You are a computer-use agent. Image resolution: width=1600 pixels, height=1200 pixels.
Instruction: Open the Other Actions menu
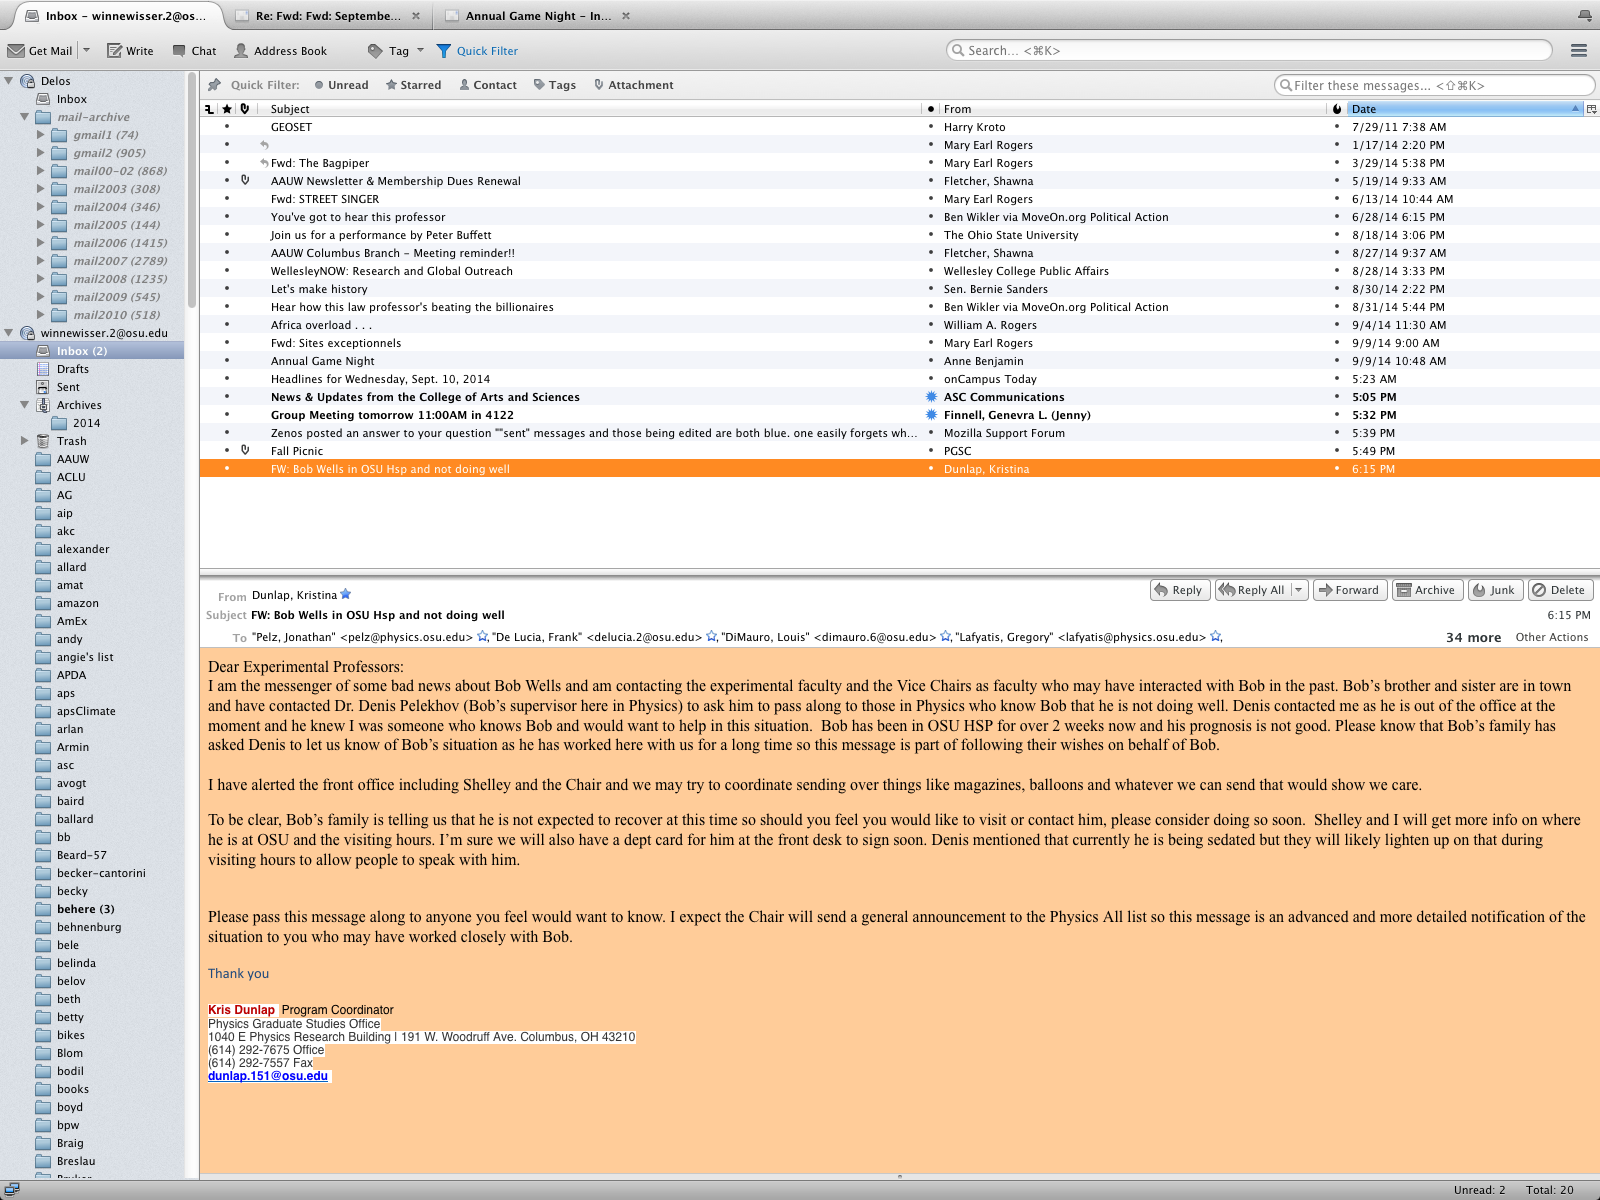point(1551,637)
